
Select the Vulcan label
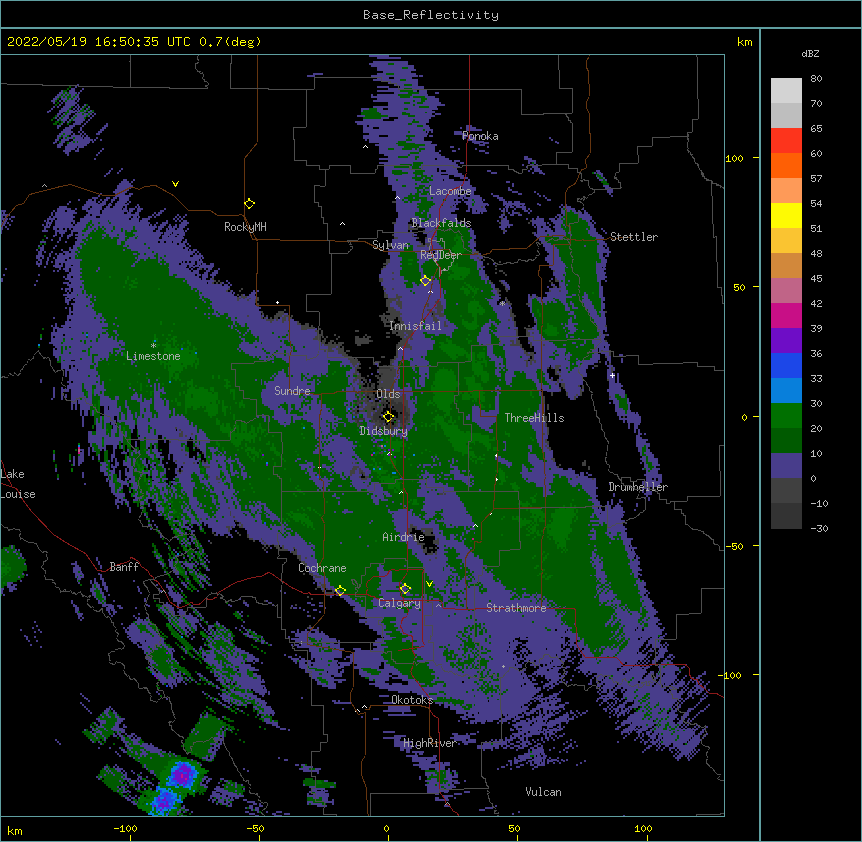coord(543,792)
